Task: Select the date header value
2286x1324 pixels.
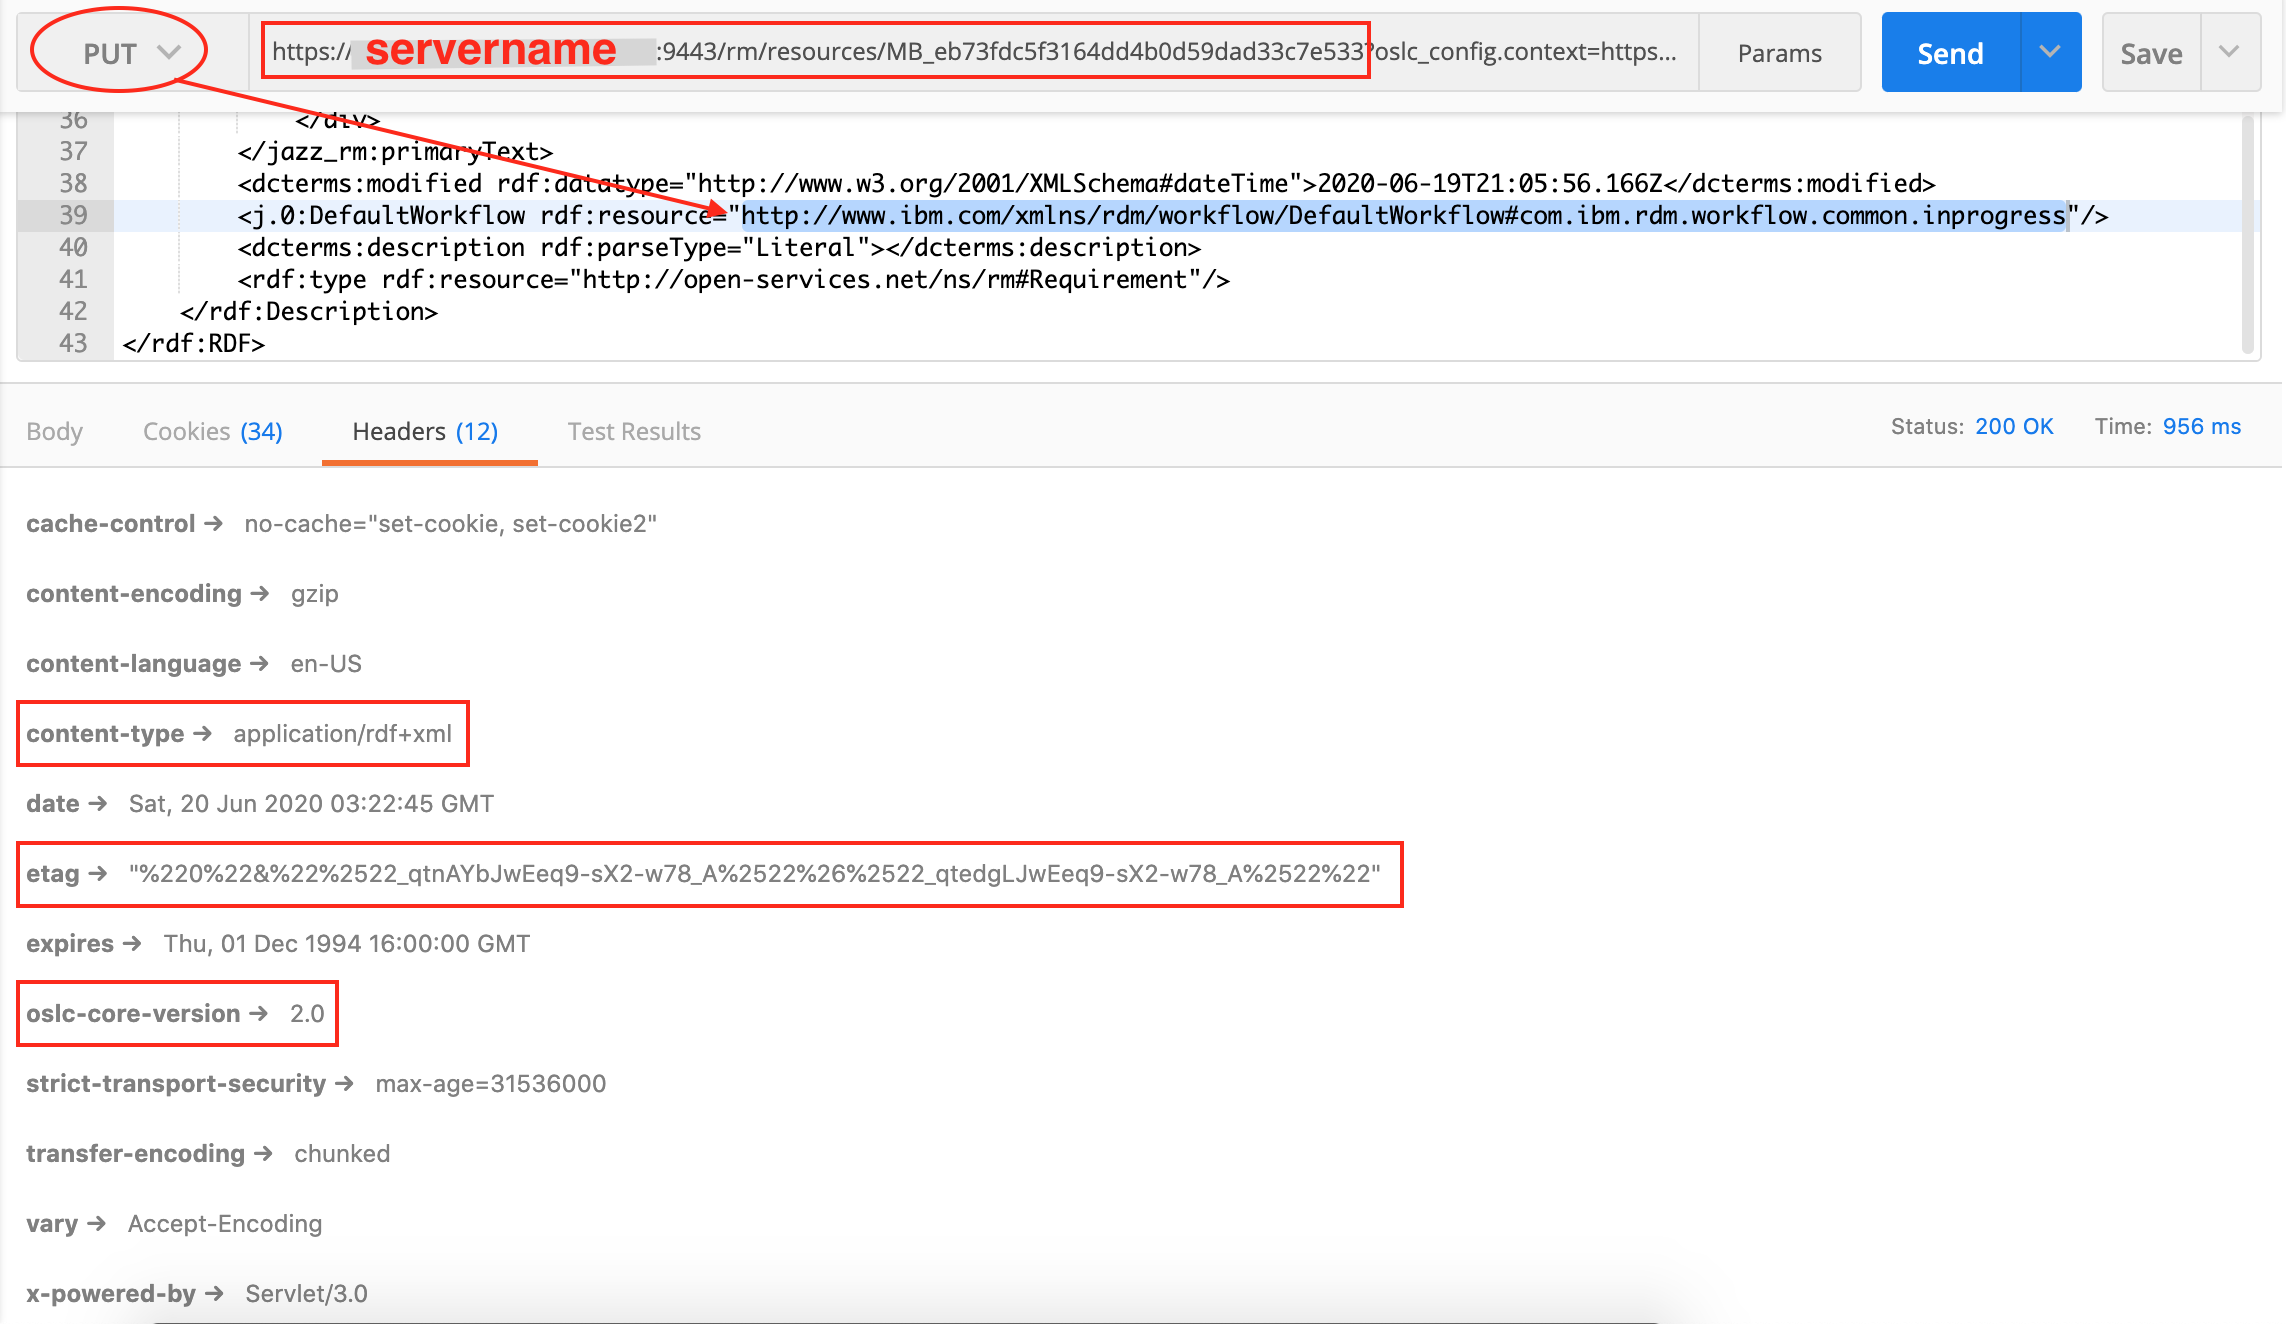Action: click(x=311, y=804)
